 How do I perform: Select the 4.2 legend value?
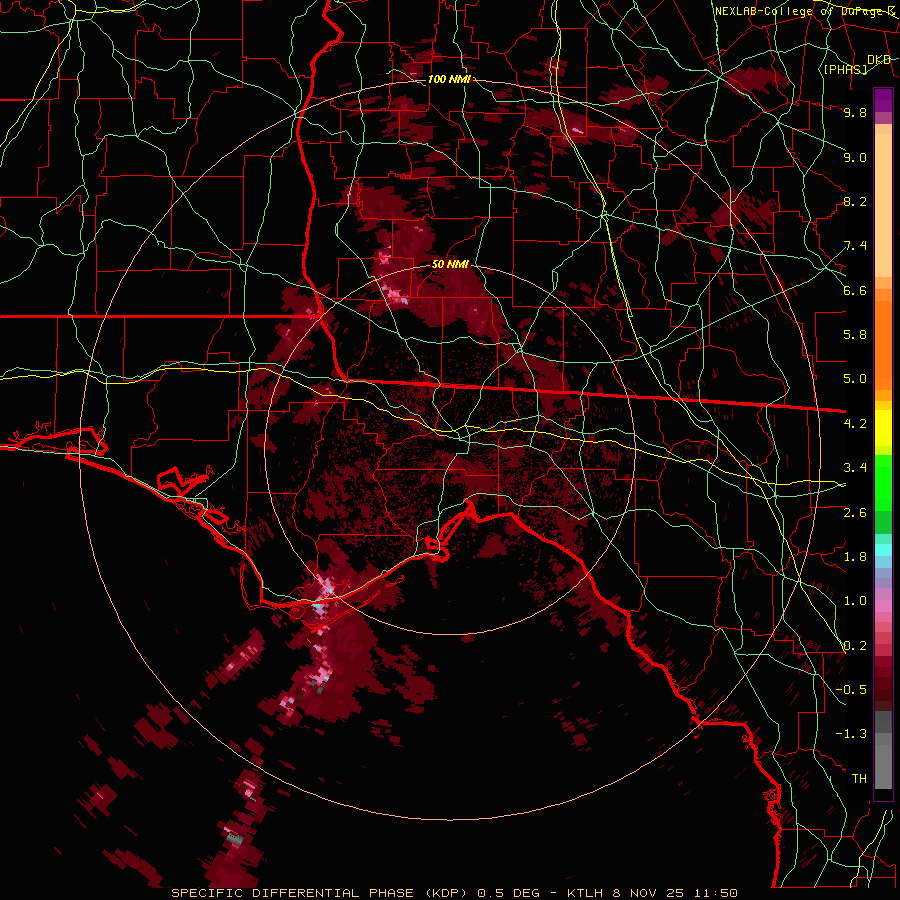point(855,424)
